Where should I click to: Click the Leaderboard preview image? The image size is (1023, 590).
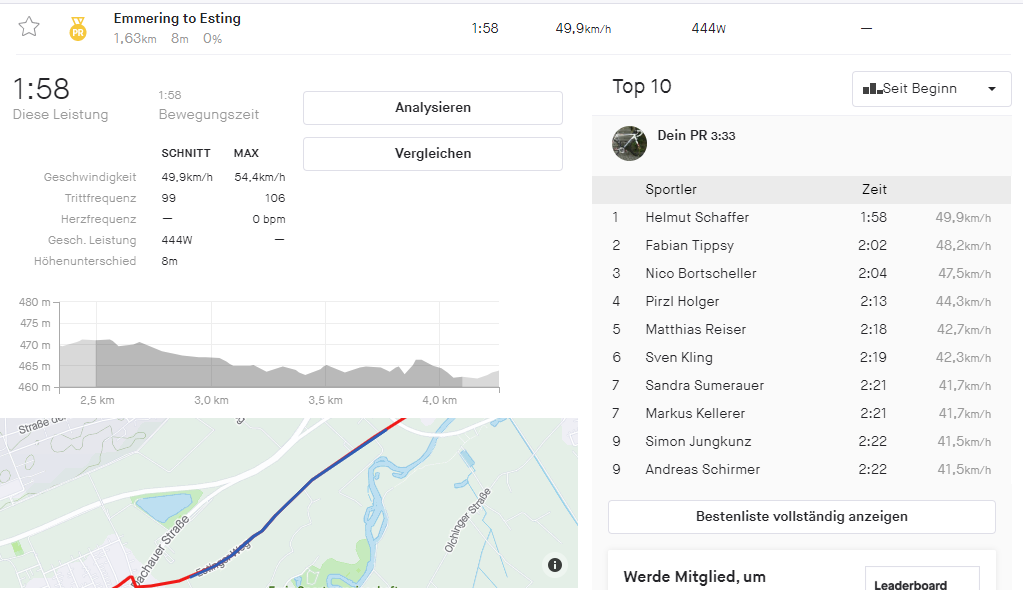[921, 579]
